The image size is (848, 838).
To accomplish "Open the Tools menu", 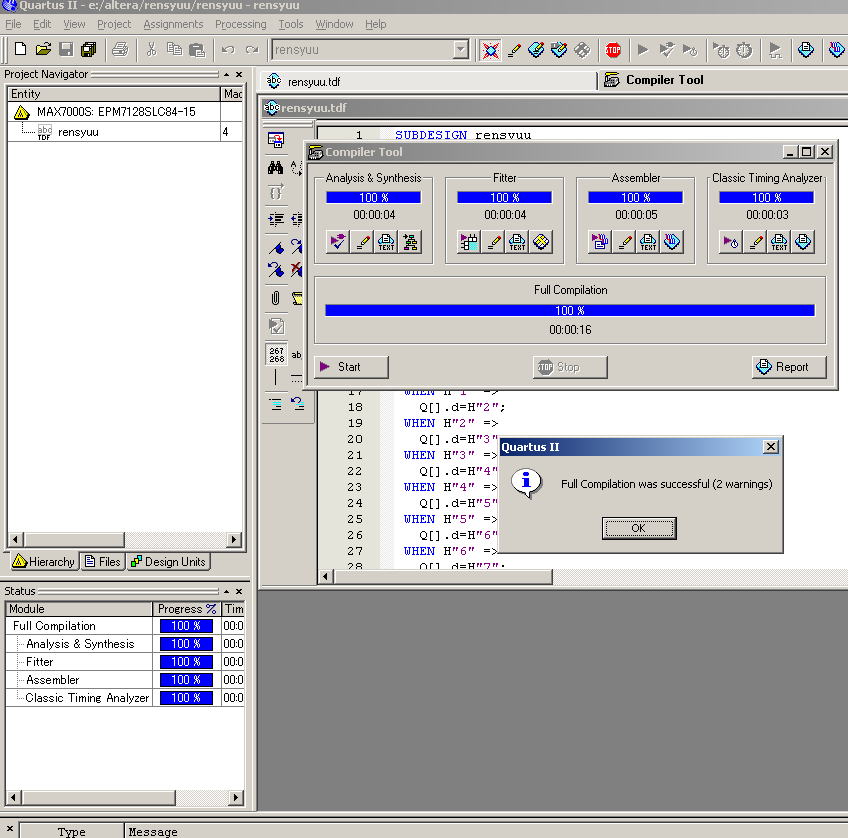I will [x=291, y=24].
